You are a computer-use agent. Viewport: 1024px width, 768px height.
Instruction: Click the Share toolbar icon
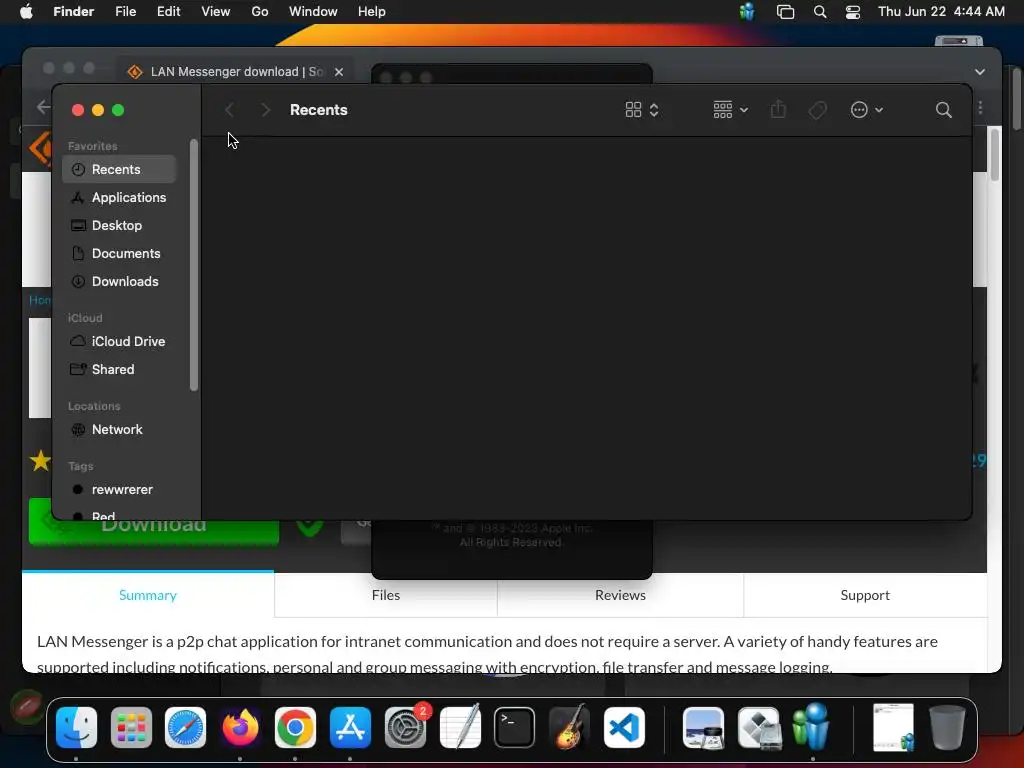pyautogui.click(x=778, y=110)
